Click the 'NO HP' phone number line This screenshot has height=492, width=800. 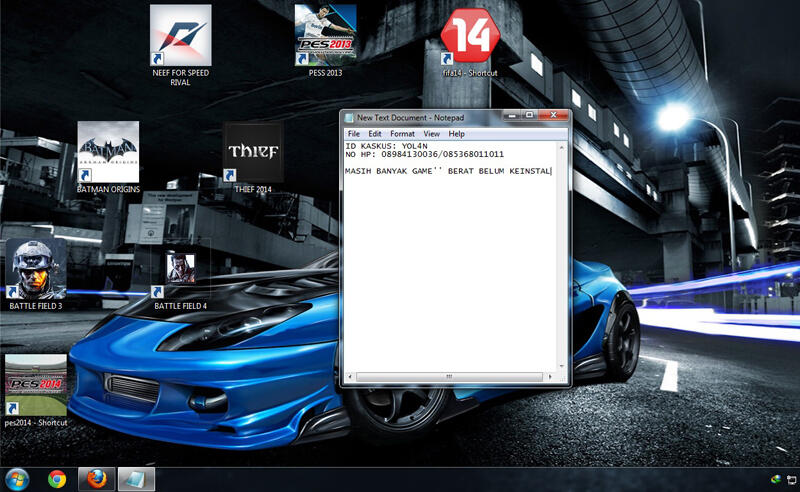pyautogui.click(x=424, y=154)
